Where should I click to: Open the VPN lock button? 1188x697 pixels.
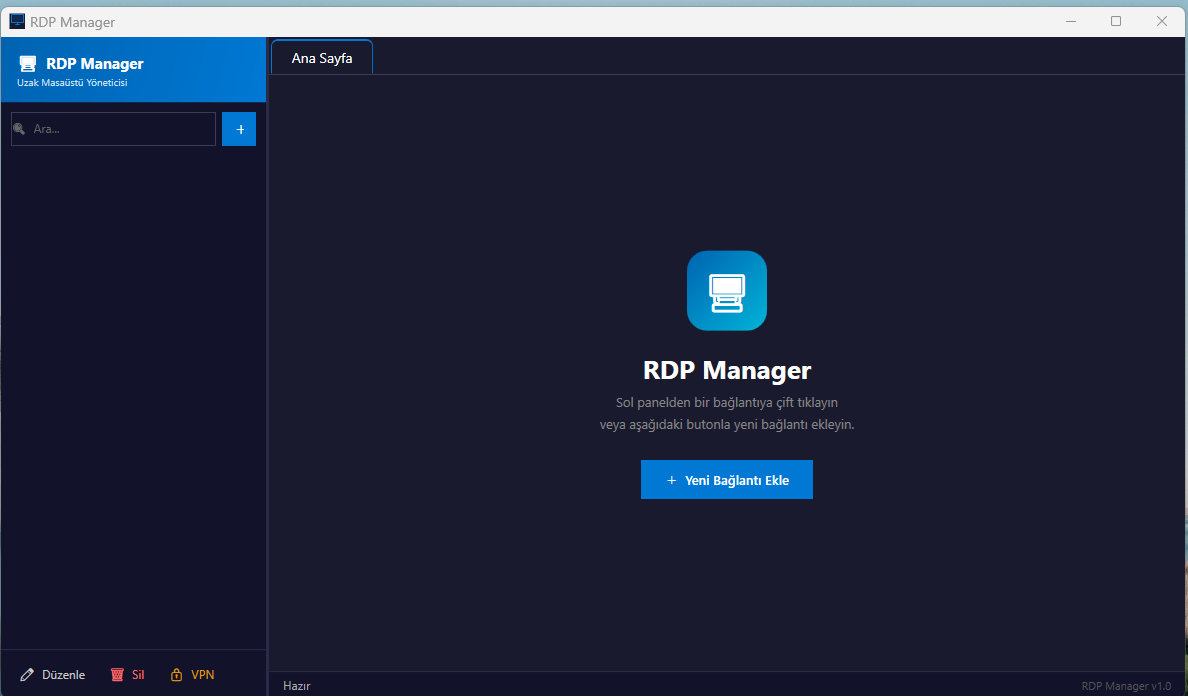pos(192,674)
